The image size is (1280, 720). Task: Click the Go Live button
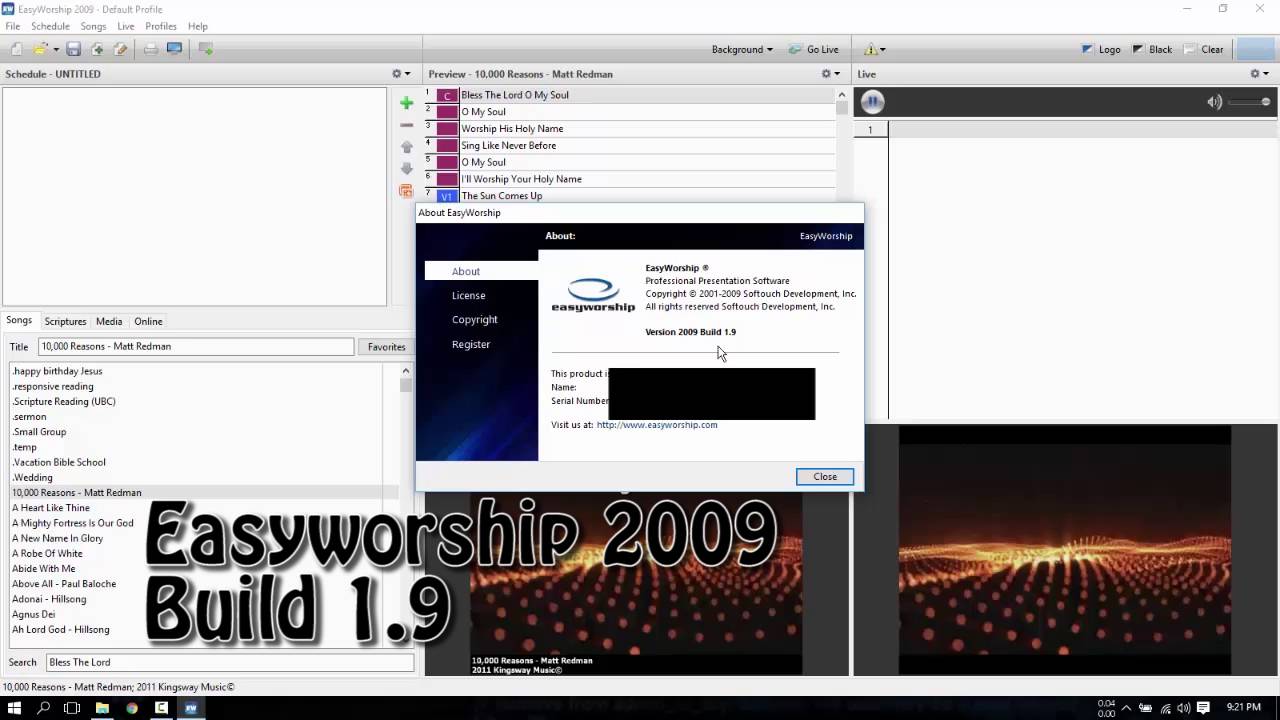coord(813,49)
